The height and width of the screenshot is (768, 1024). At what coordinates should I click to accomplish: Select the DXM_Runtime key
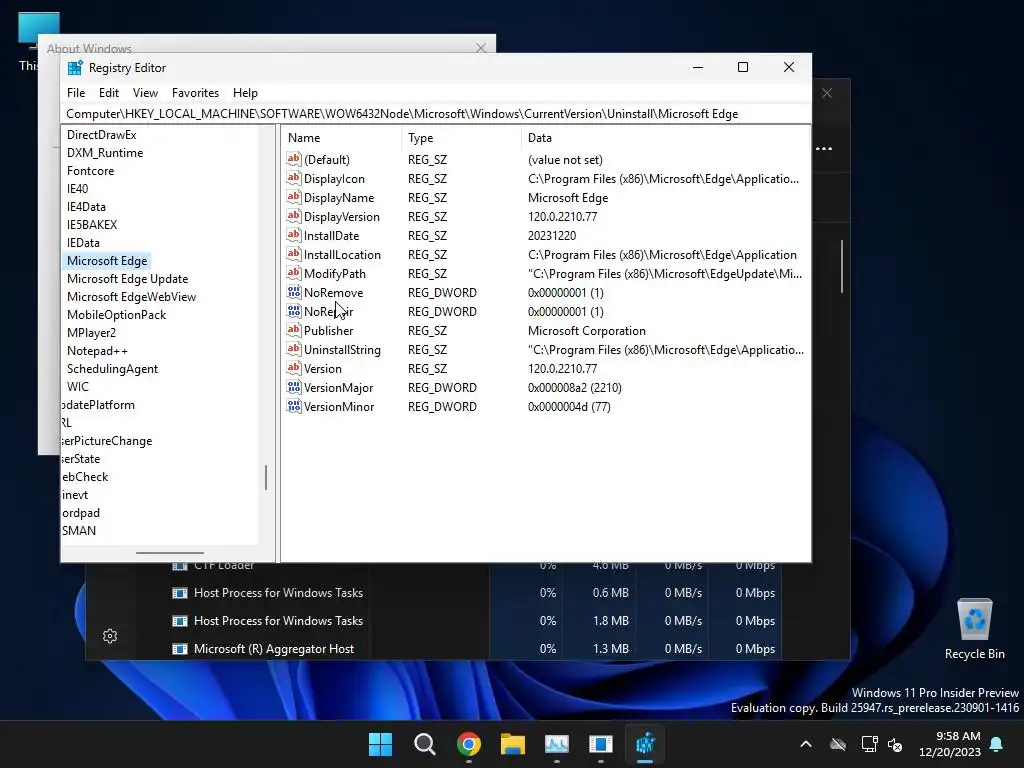[x=104, y=153]
